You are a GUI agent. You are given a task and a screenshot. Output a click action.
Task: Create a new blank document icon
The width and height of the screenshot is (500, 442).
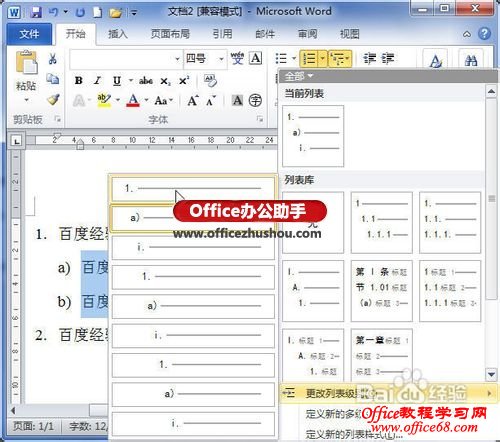pos(97,12)
